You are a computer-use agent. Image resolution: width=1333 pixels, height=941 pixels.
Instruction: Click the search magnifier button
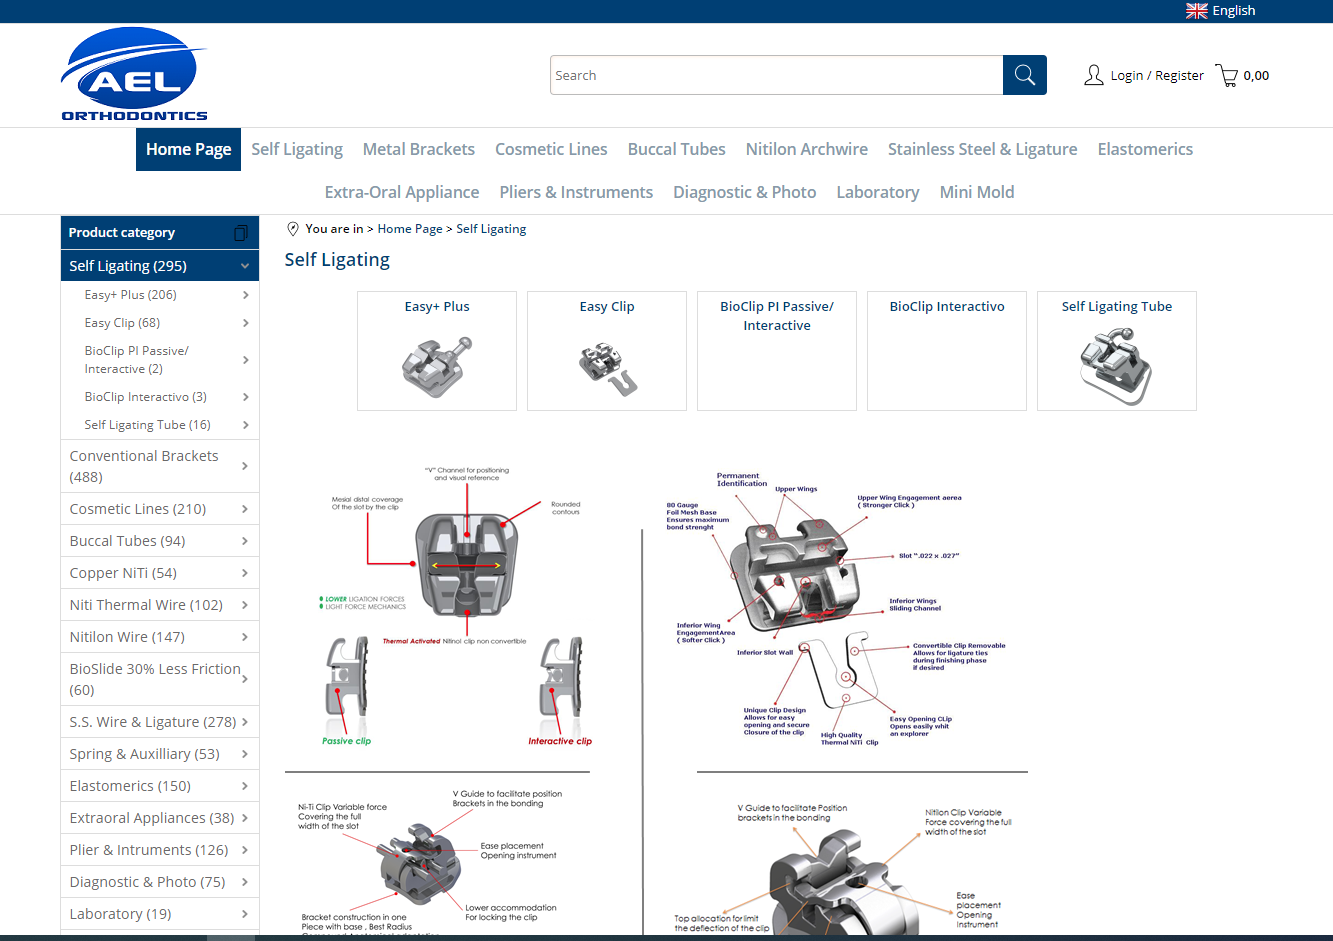point(1025,75)
